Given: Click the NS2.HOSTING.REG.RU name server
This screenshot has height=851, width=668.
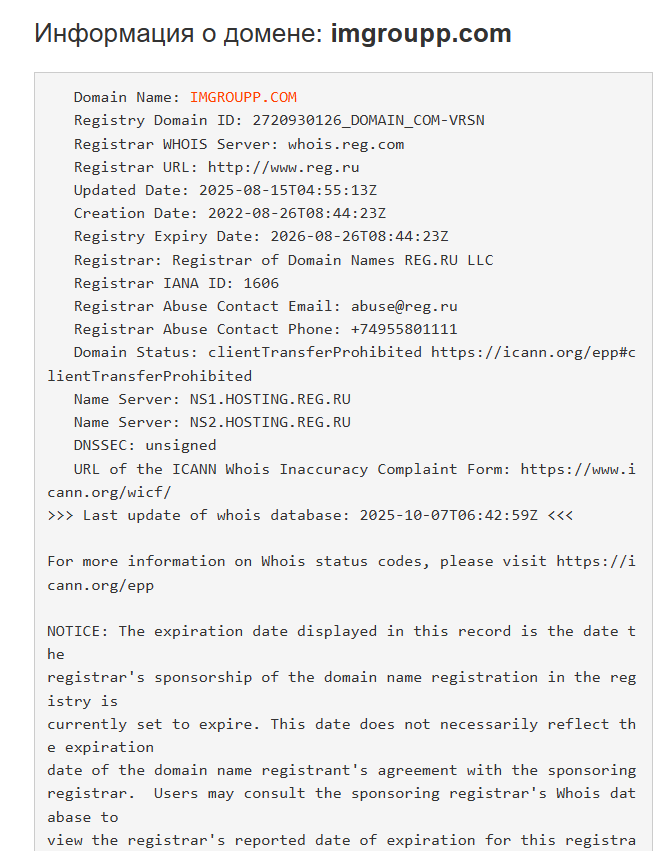Looking at the screenshot, I should coord(270,422).
